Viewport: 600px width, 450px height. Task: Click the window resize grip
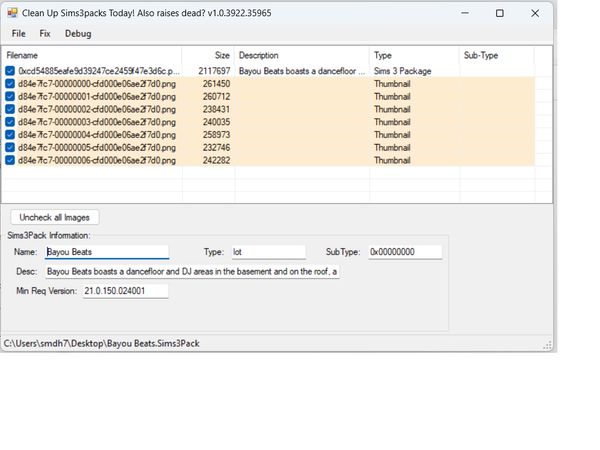(x=548, y=345)
